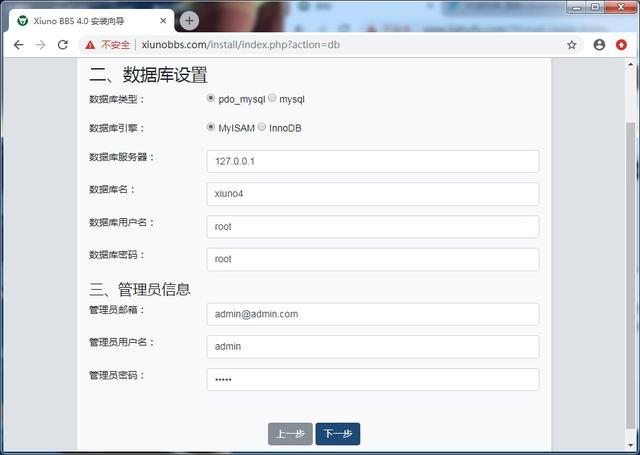Click the scrollbar up arrow
The image size is (640, 455).
[x=631, y=64]
